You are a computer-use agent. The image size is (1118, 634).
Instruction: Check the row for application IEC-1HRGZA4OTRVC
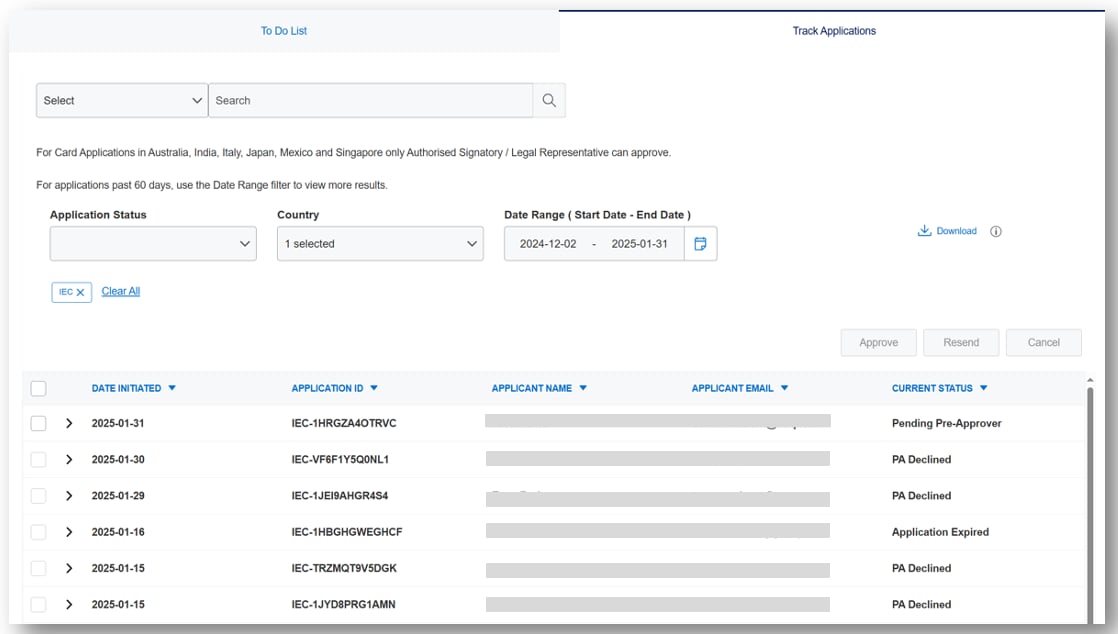click(x=37, y=422)
